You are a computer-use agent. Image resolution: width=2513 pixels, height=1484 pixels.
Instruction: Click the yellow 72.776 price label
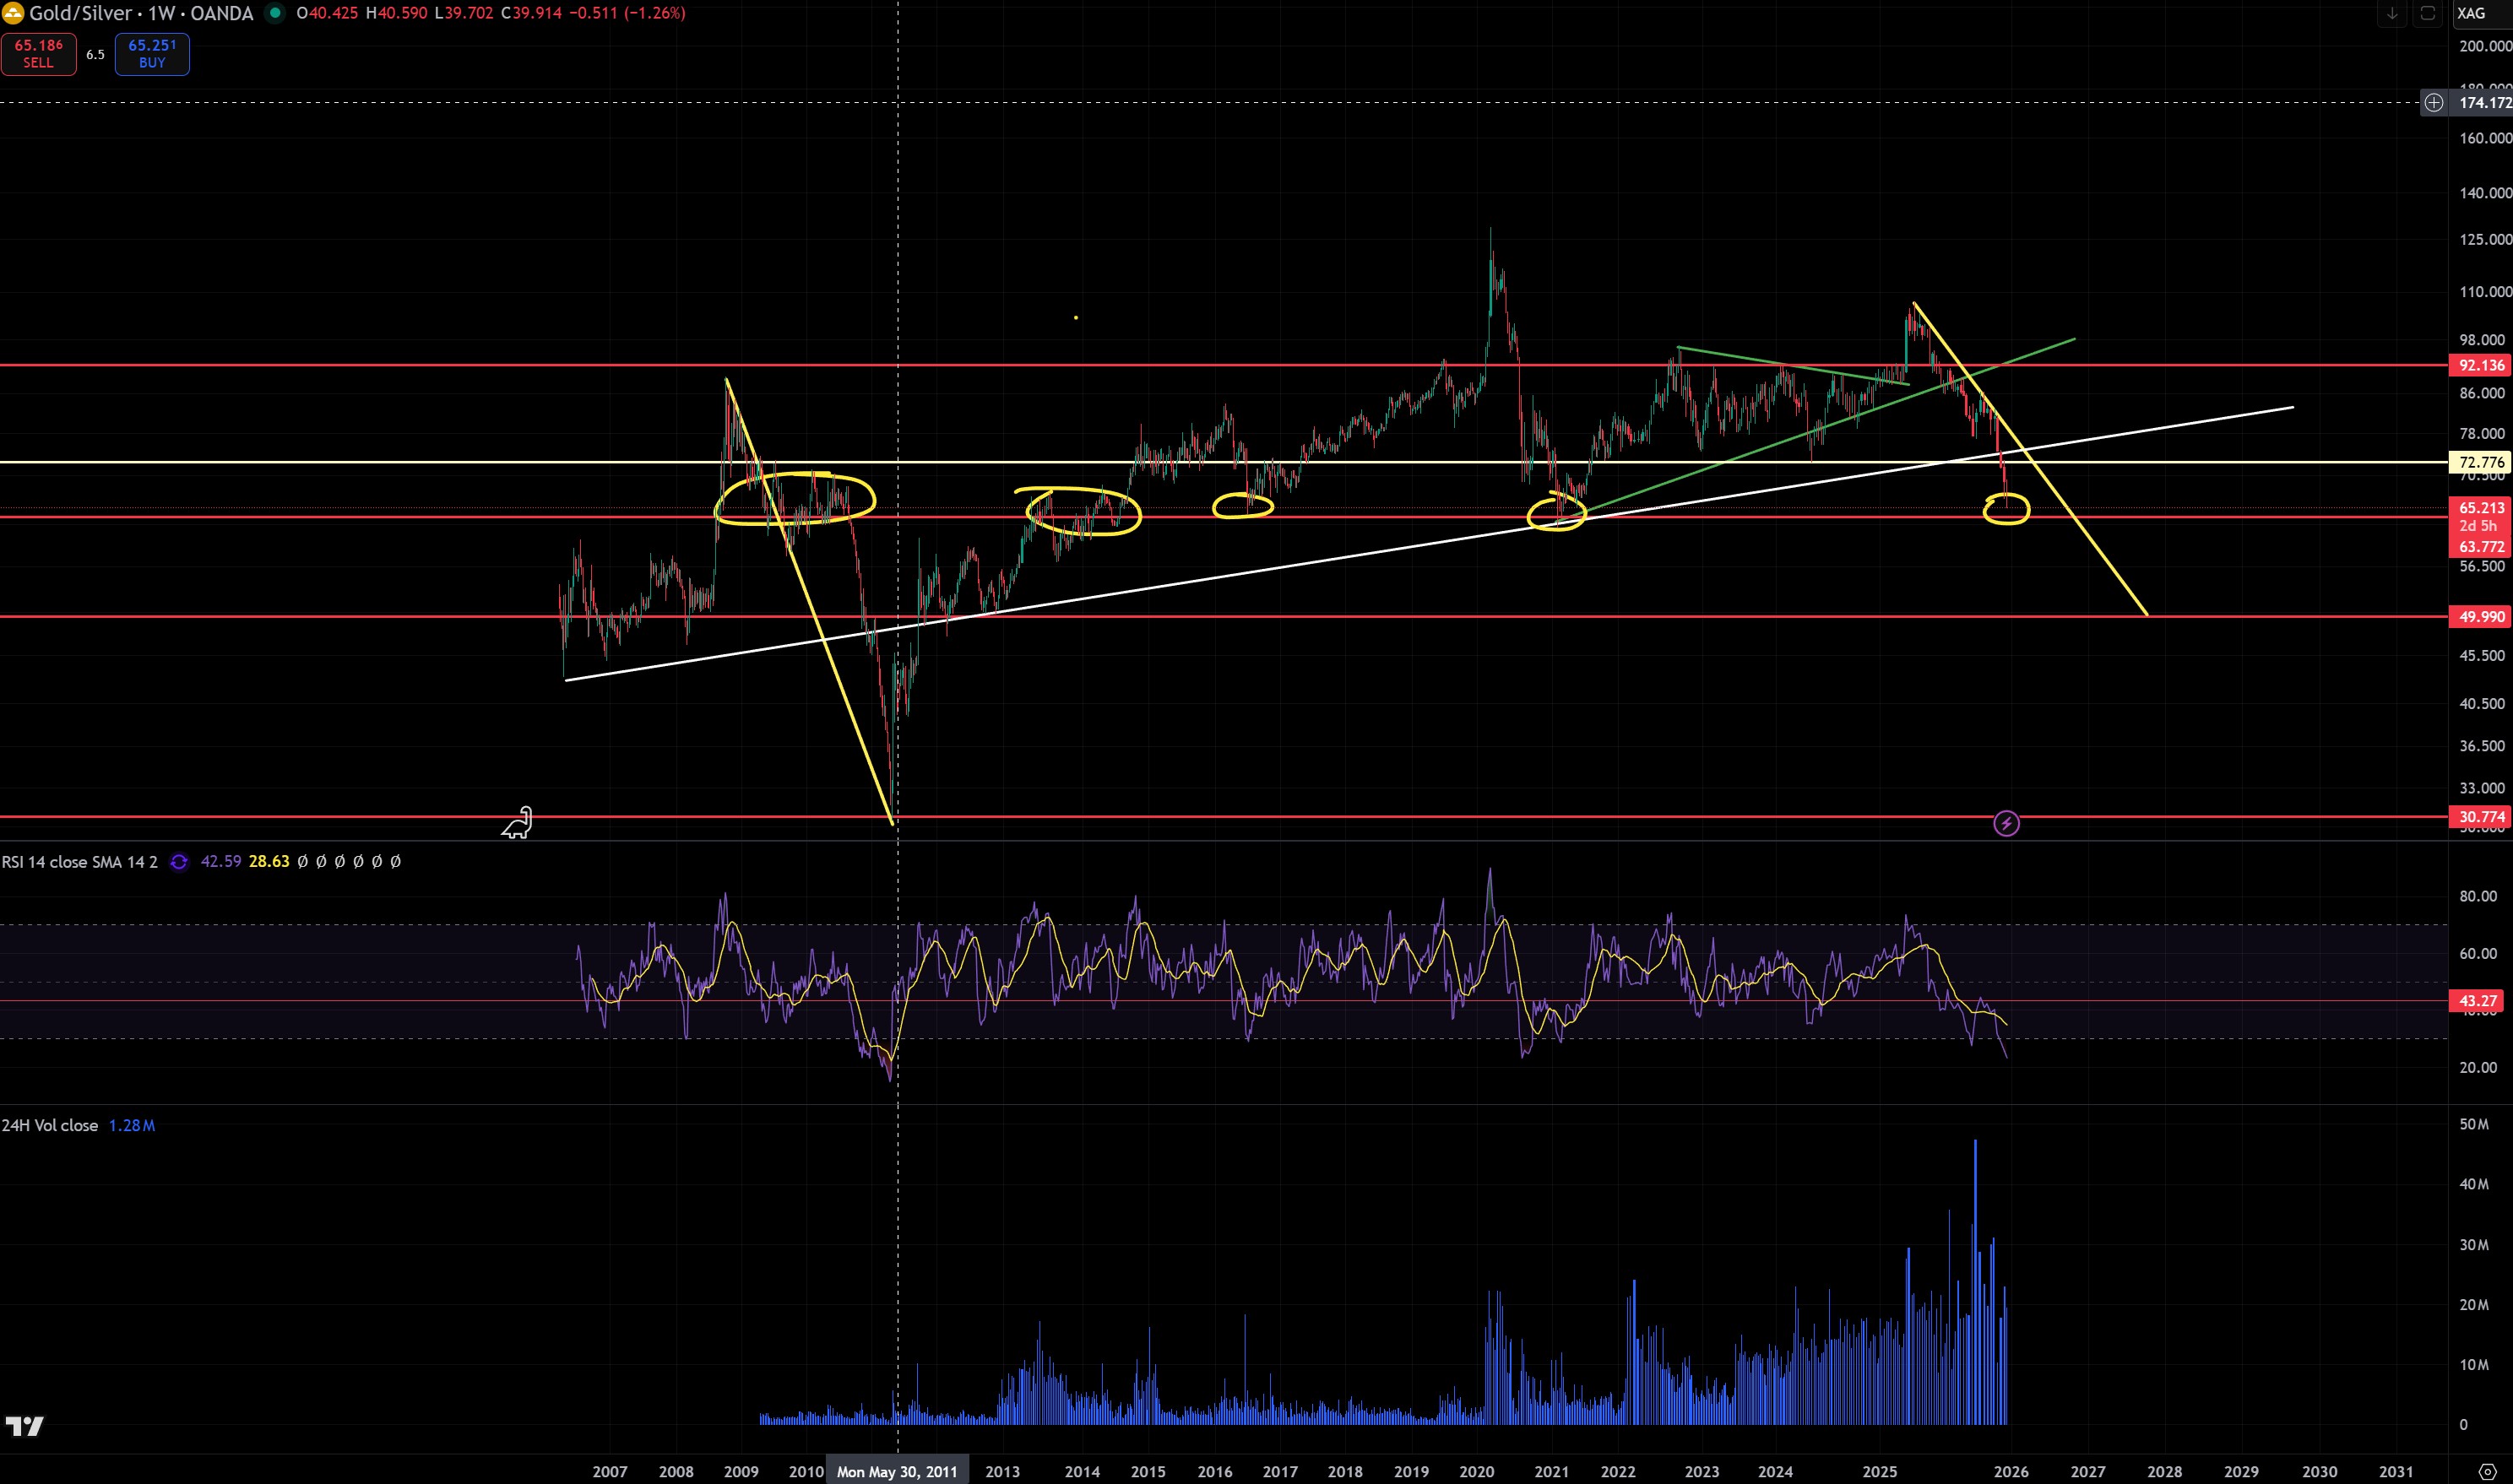[2480, 462]
